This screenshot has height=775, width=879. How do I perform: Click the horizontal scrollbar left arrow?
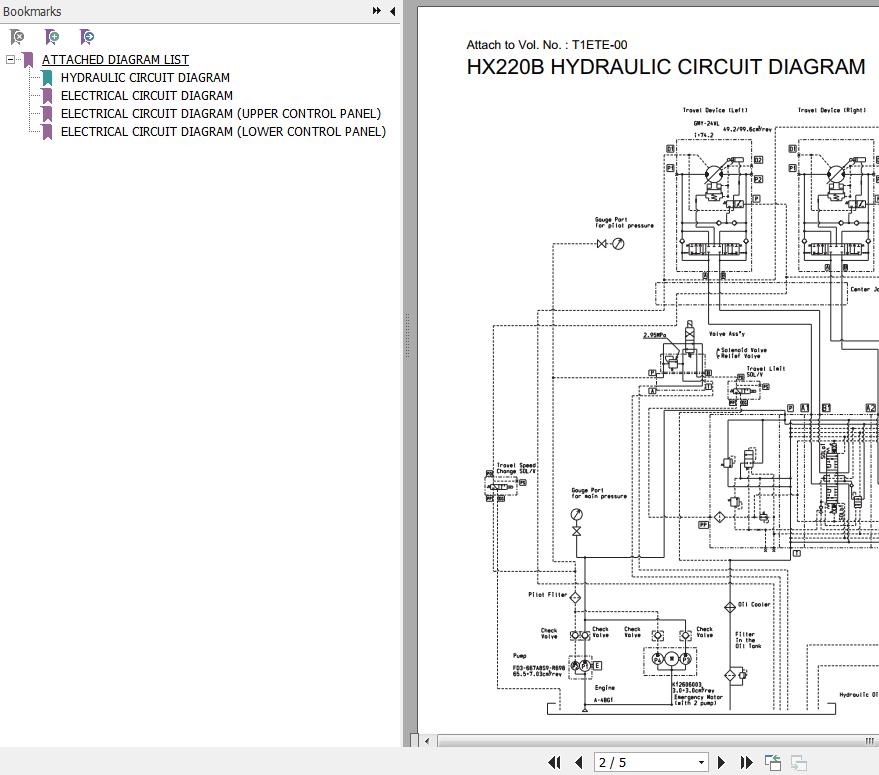tap(427, 741)
